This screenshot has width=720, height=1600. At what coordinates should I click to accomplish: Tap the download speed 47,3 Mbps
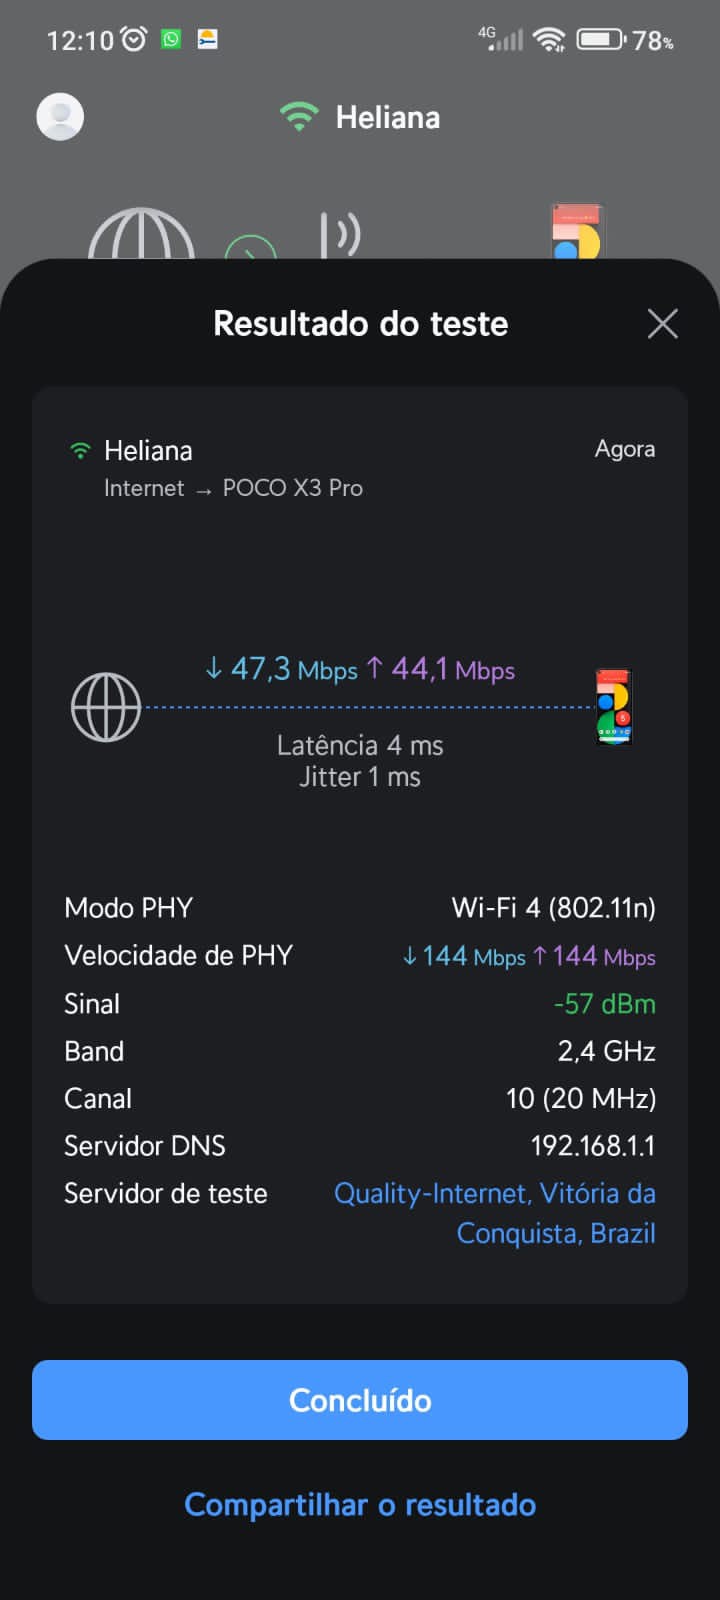pyautogui.click(x=281, y=669)
